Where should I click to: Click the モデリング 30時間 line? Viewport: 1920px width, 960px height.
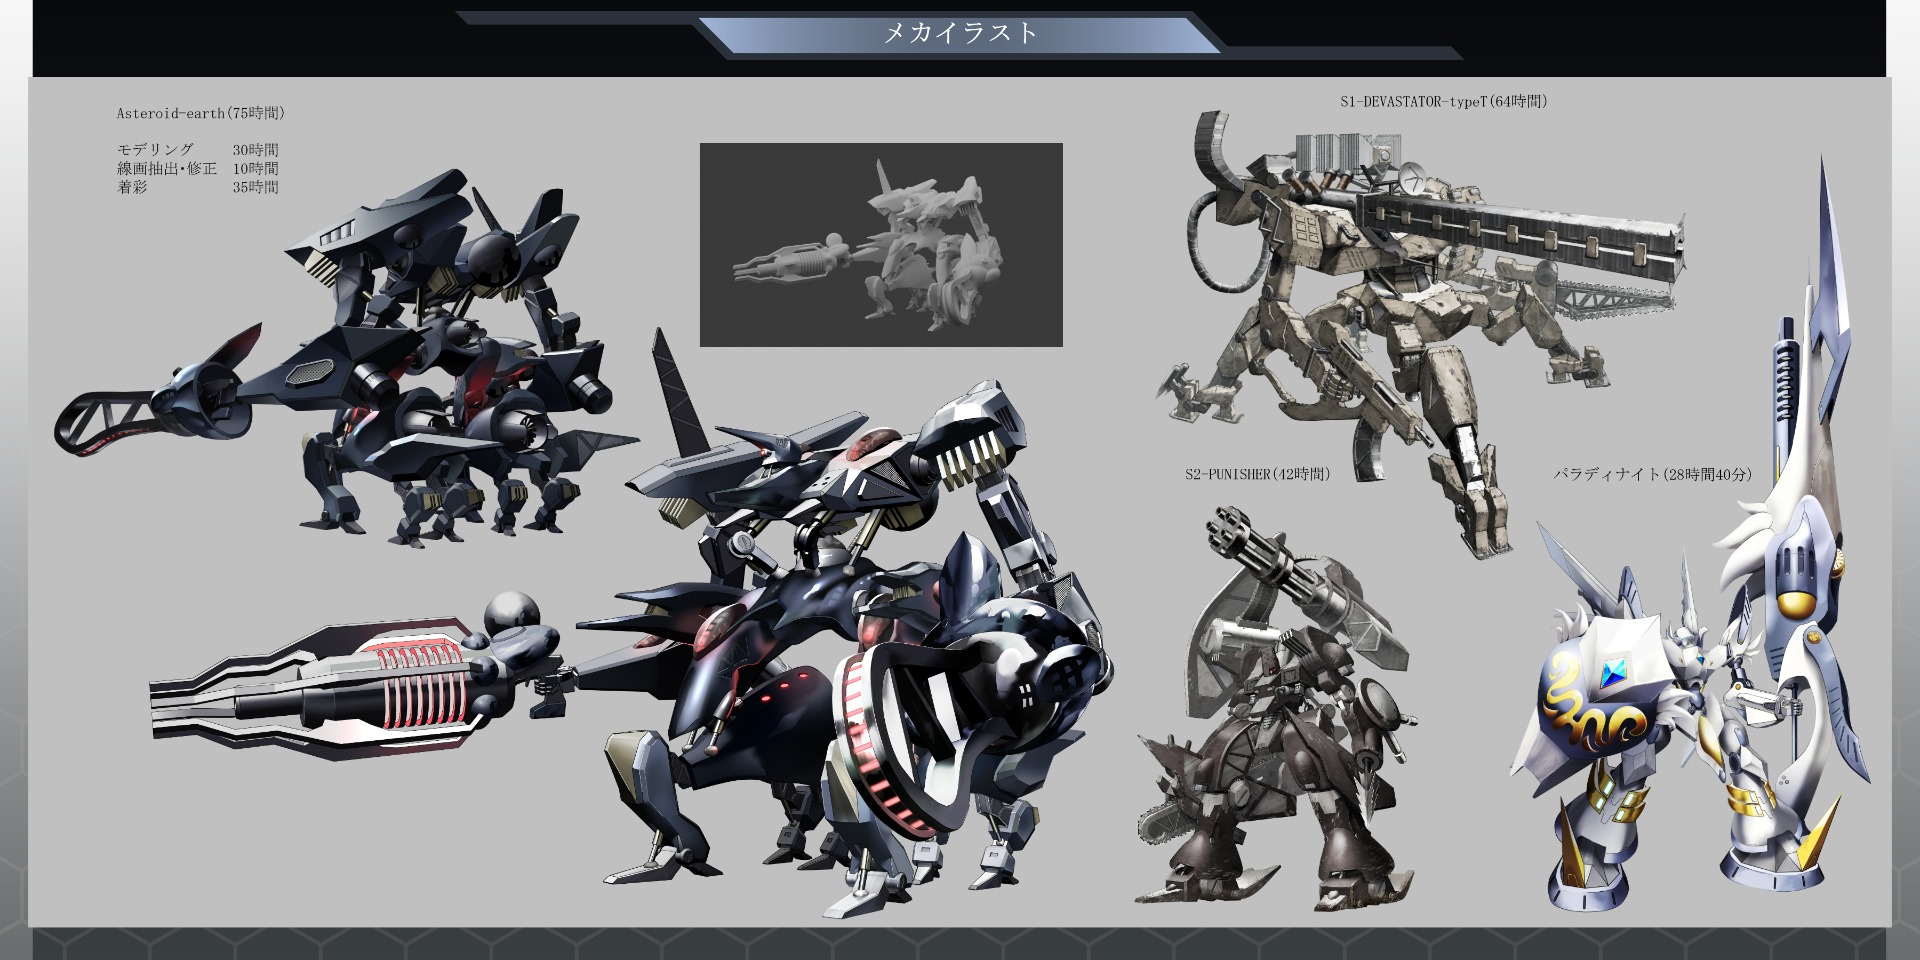coord(197,150)
